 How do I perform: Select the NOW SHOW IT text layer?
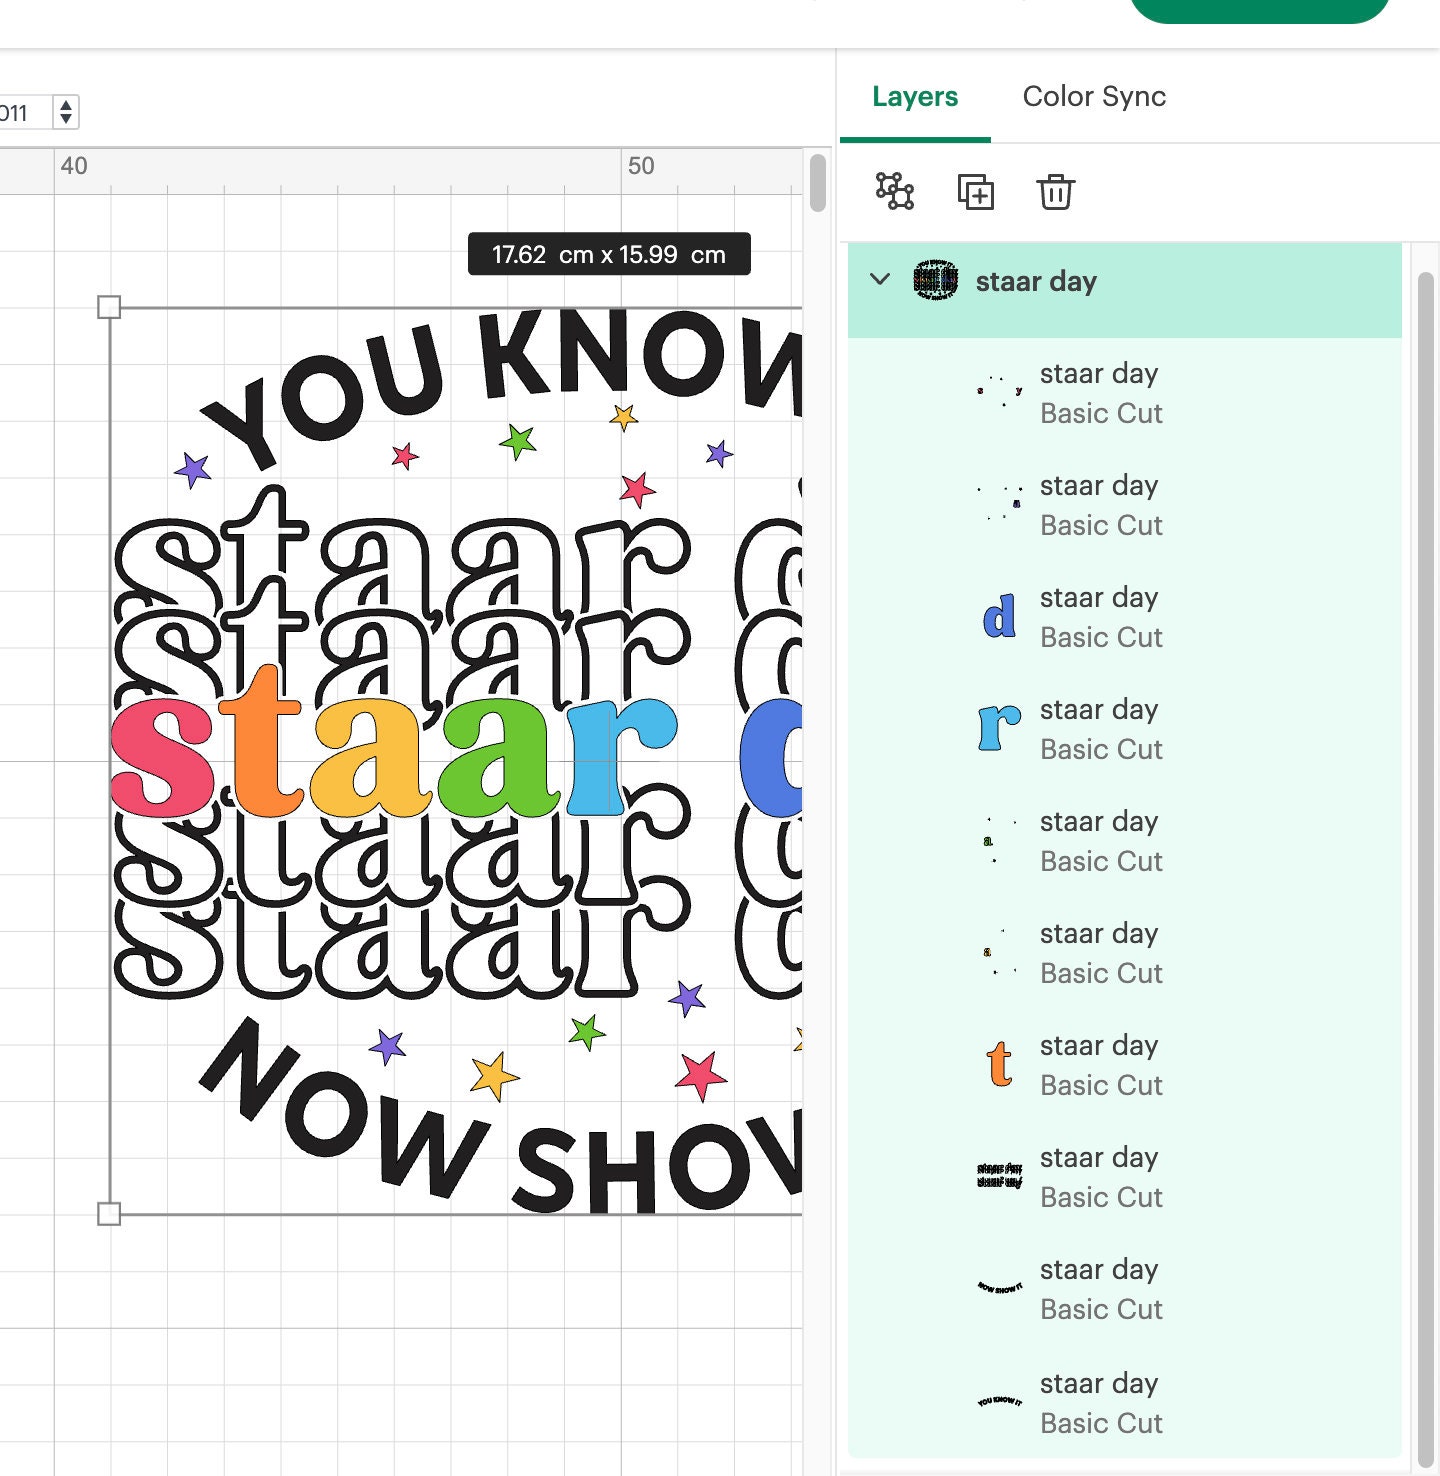(x=1098, y=1289)
